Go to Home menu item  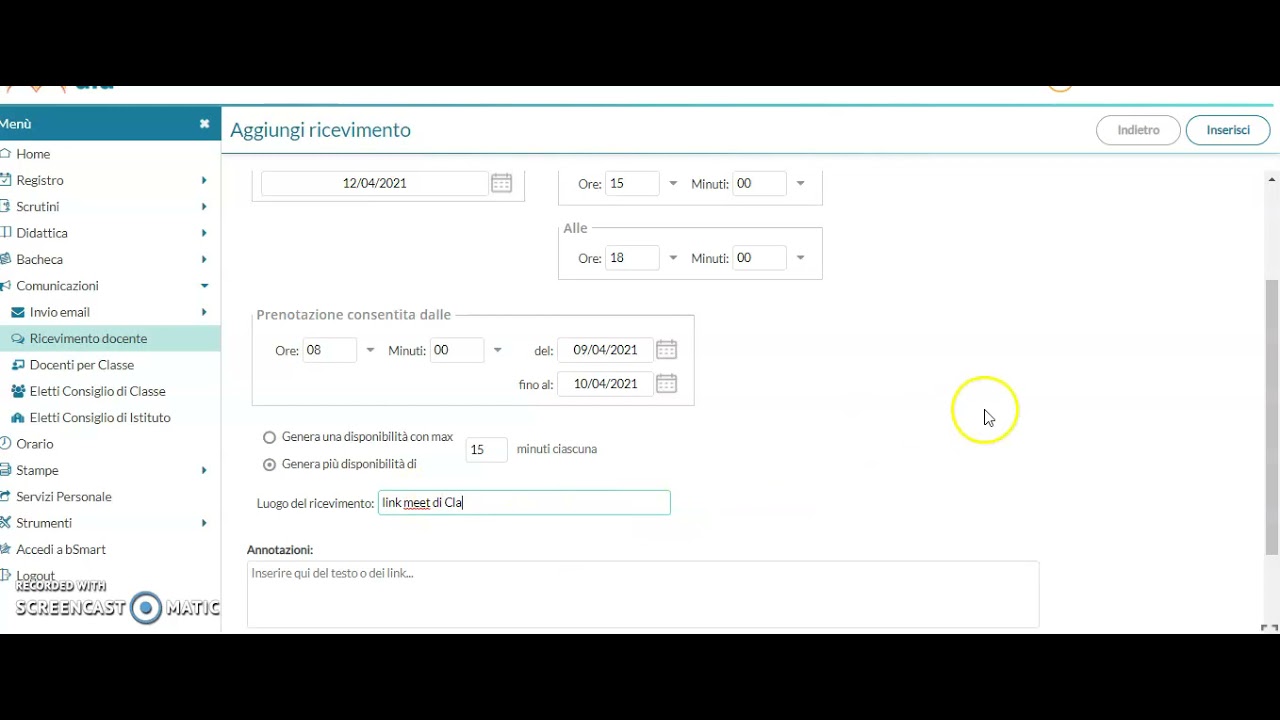(33, 154)
